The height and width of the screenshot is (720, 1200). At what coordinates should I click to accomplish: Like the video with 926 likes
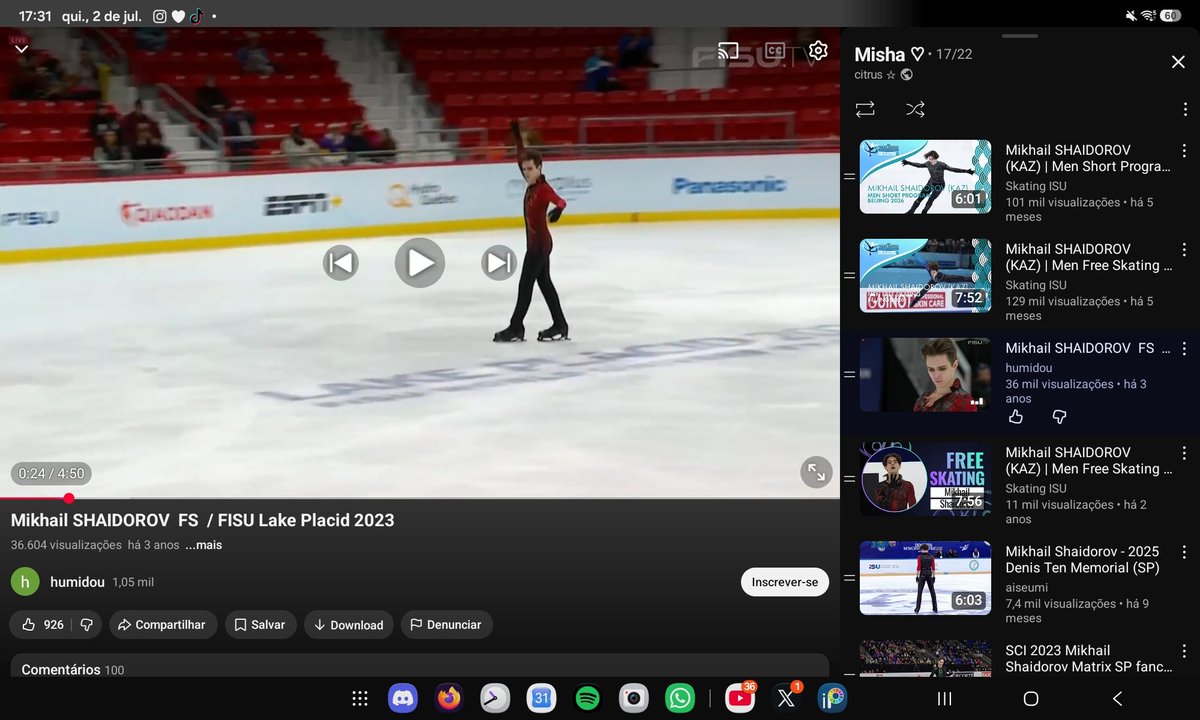click(41, 625)
